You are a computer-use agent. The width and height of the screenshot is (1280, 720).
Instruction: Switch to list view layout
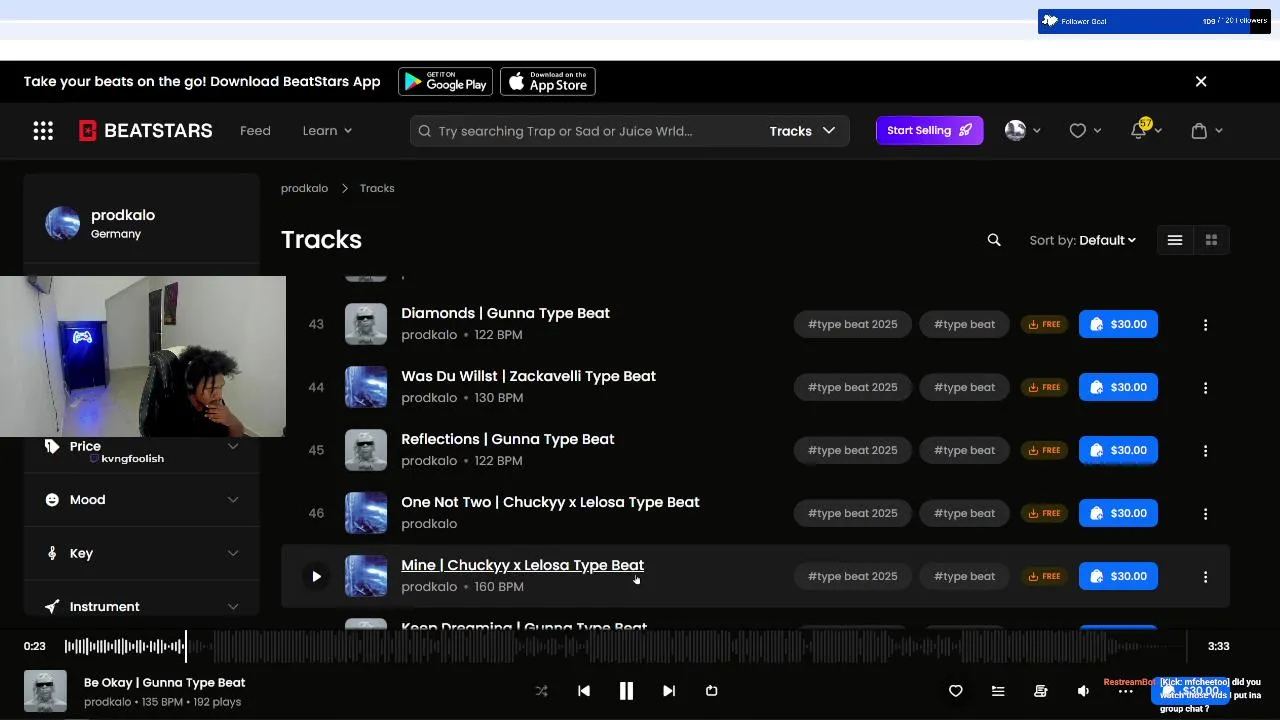(x=1175, y=240)
